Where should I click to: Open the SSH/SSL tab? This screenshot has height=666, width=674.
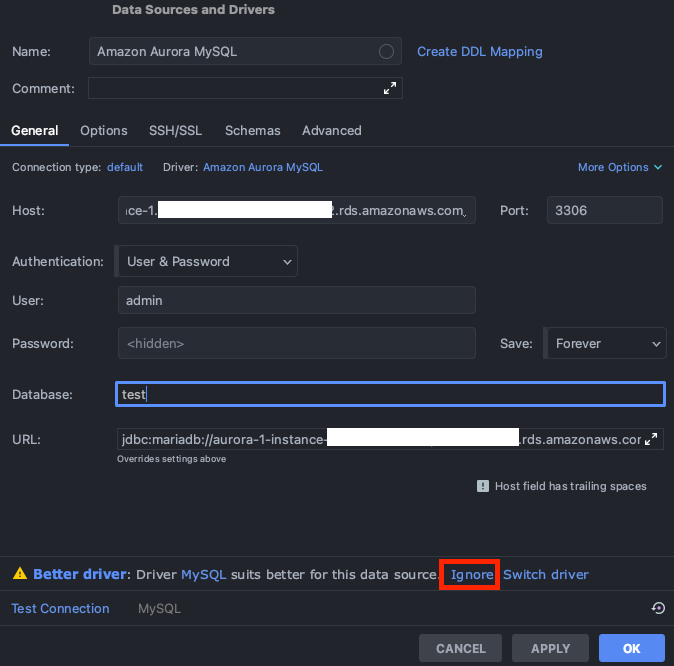click(175, 131)
